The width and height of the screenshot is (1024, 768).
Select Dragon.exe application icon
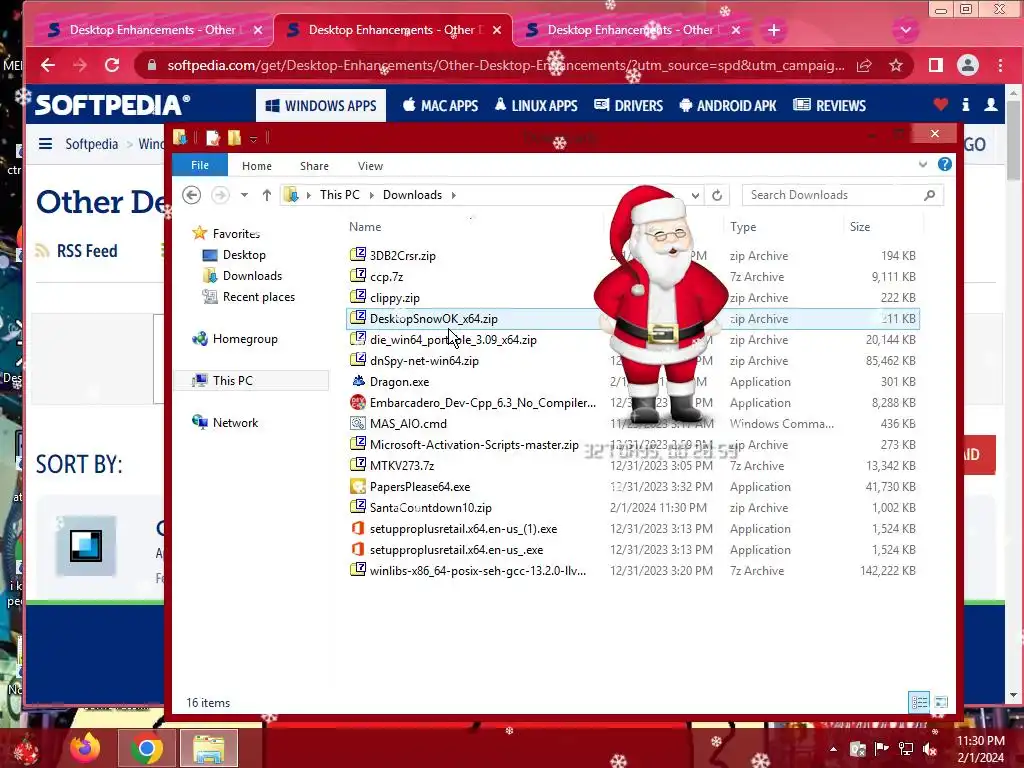point(358,381)
